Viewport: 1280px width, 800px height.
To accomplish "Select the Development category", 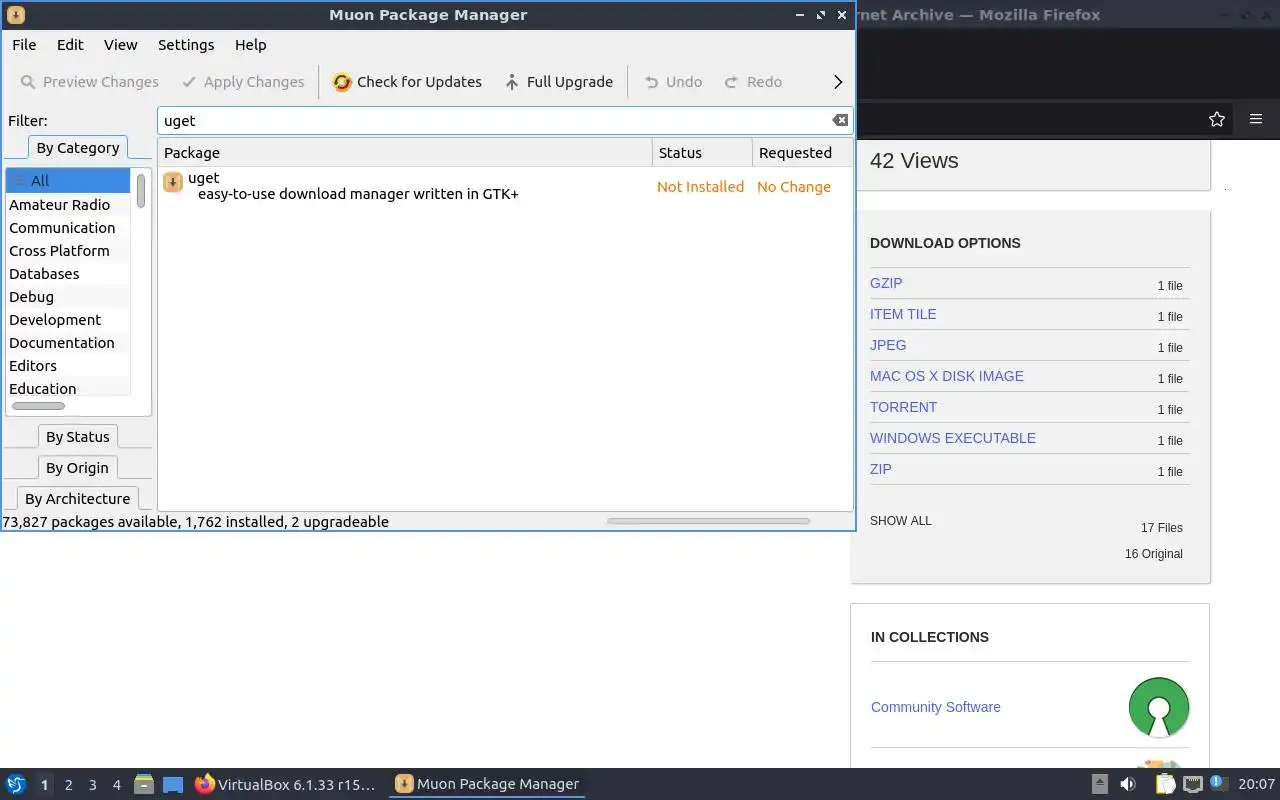I will 68,319.
